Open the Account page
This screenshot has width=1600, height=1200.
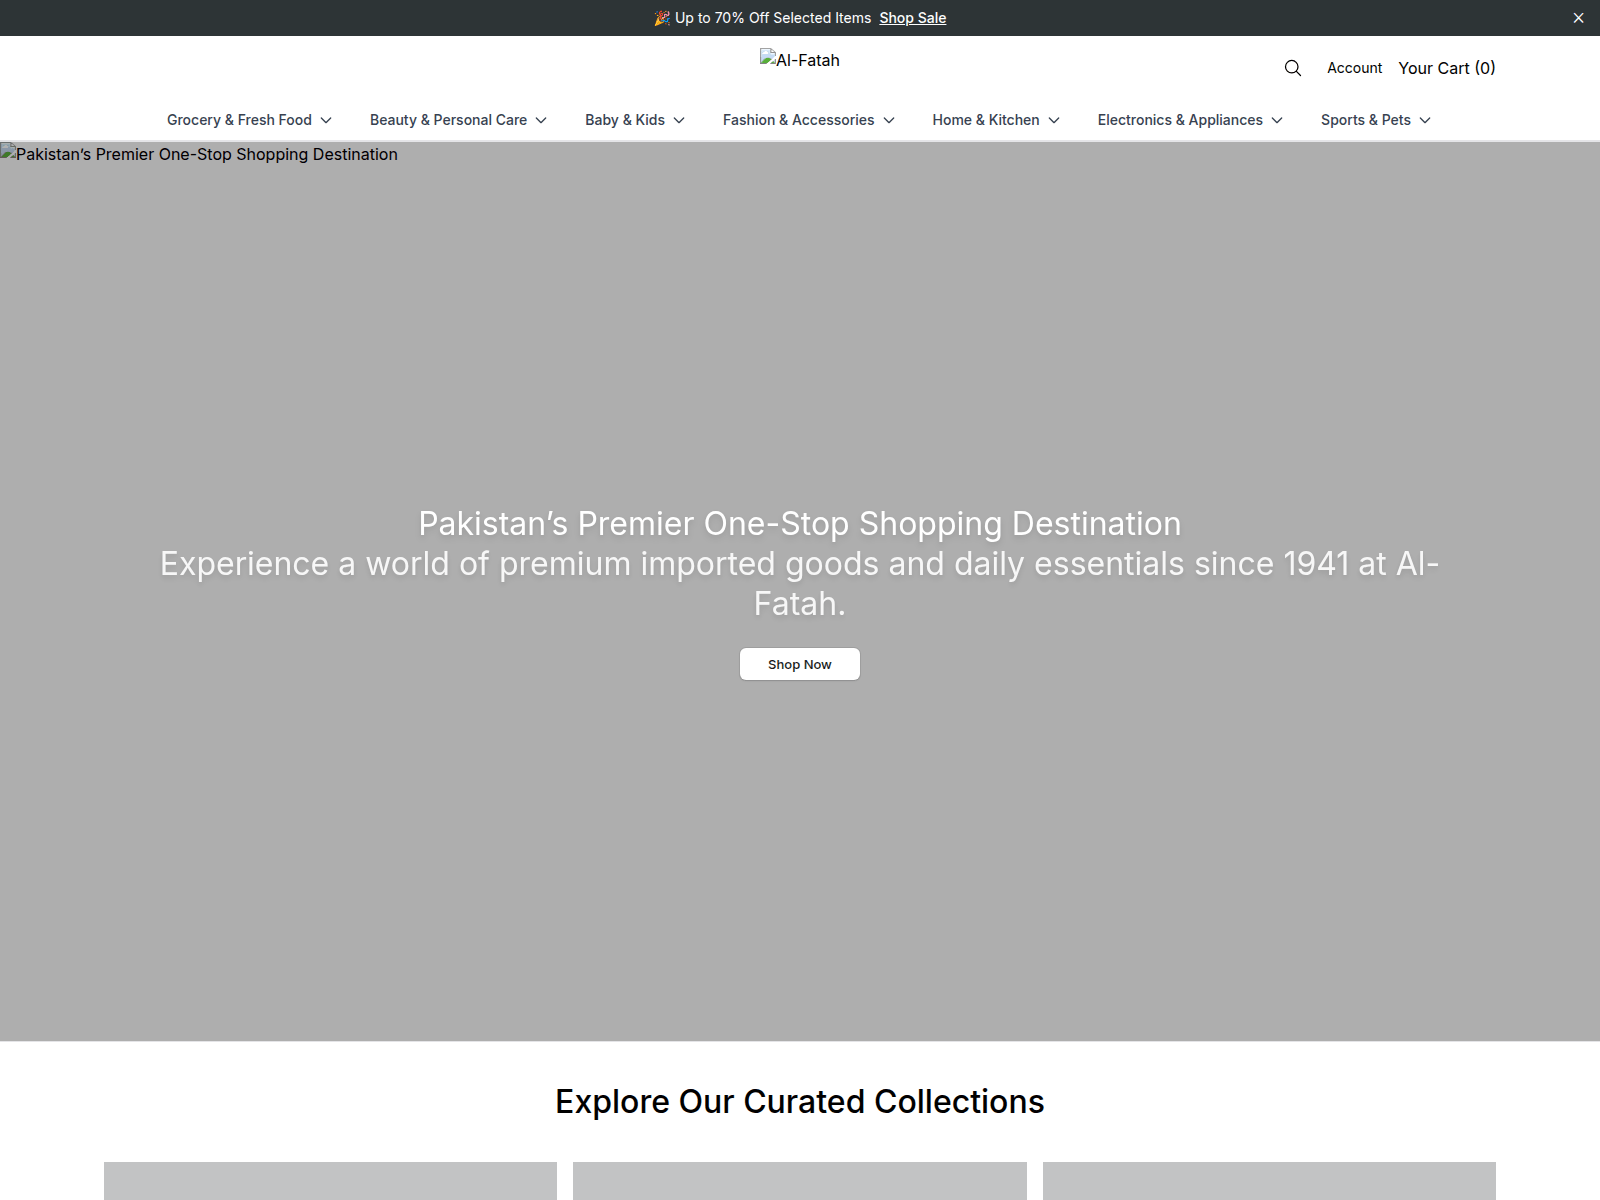(x=1354, y=68)
